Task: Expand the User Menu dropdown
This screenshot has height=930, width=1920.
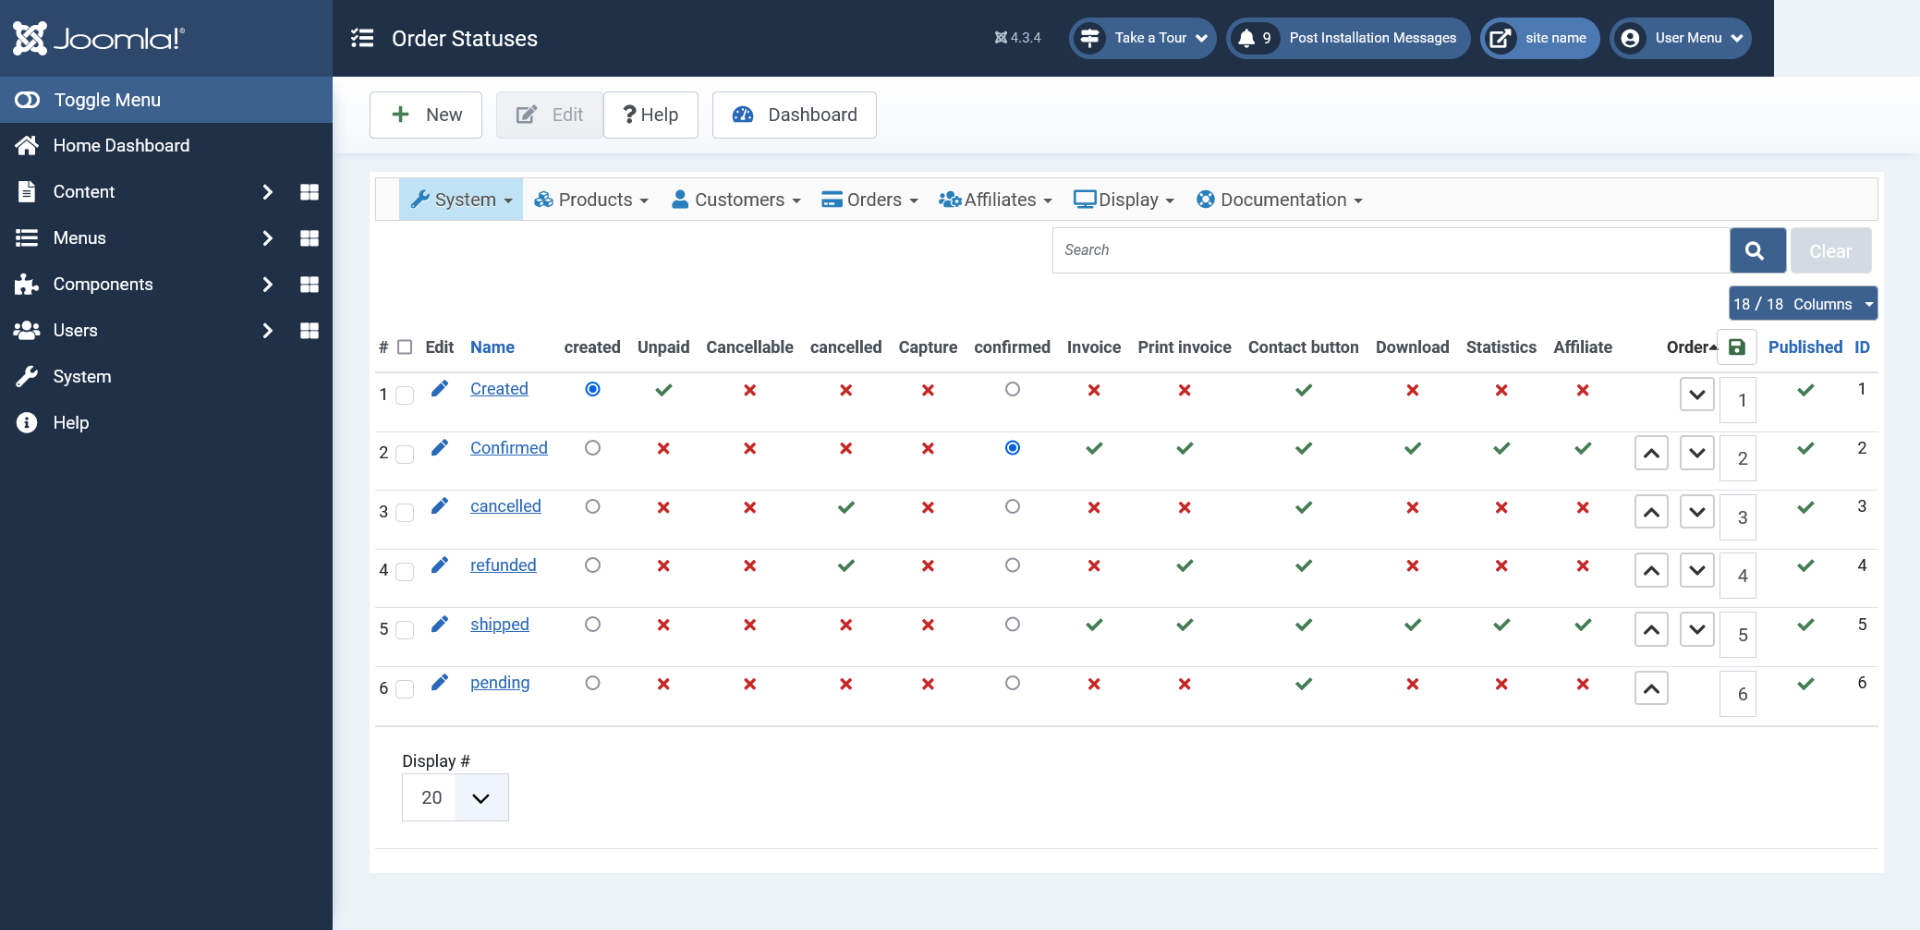Action: tap(1680, 38)
